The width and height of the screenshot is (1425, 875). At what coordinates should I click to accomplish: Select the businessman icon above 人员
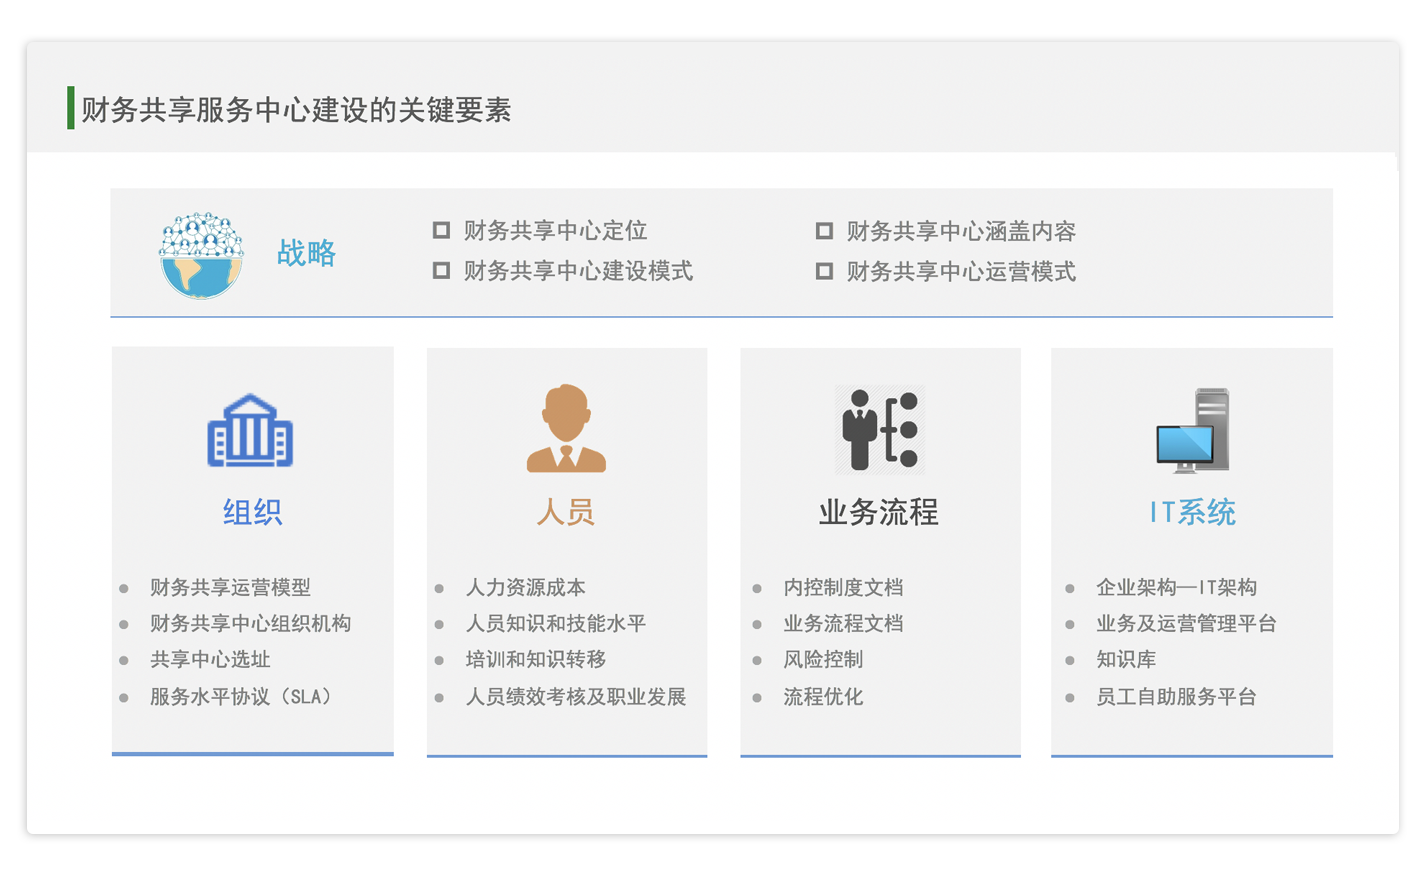click(566, 428)
